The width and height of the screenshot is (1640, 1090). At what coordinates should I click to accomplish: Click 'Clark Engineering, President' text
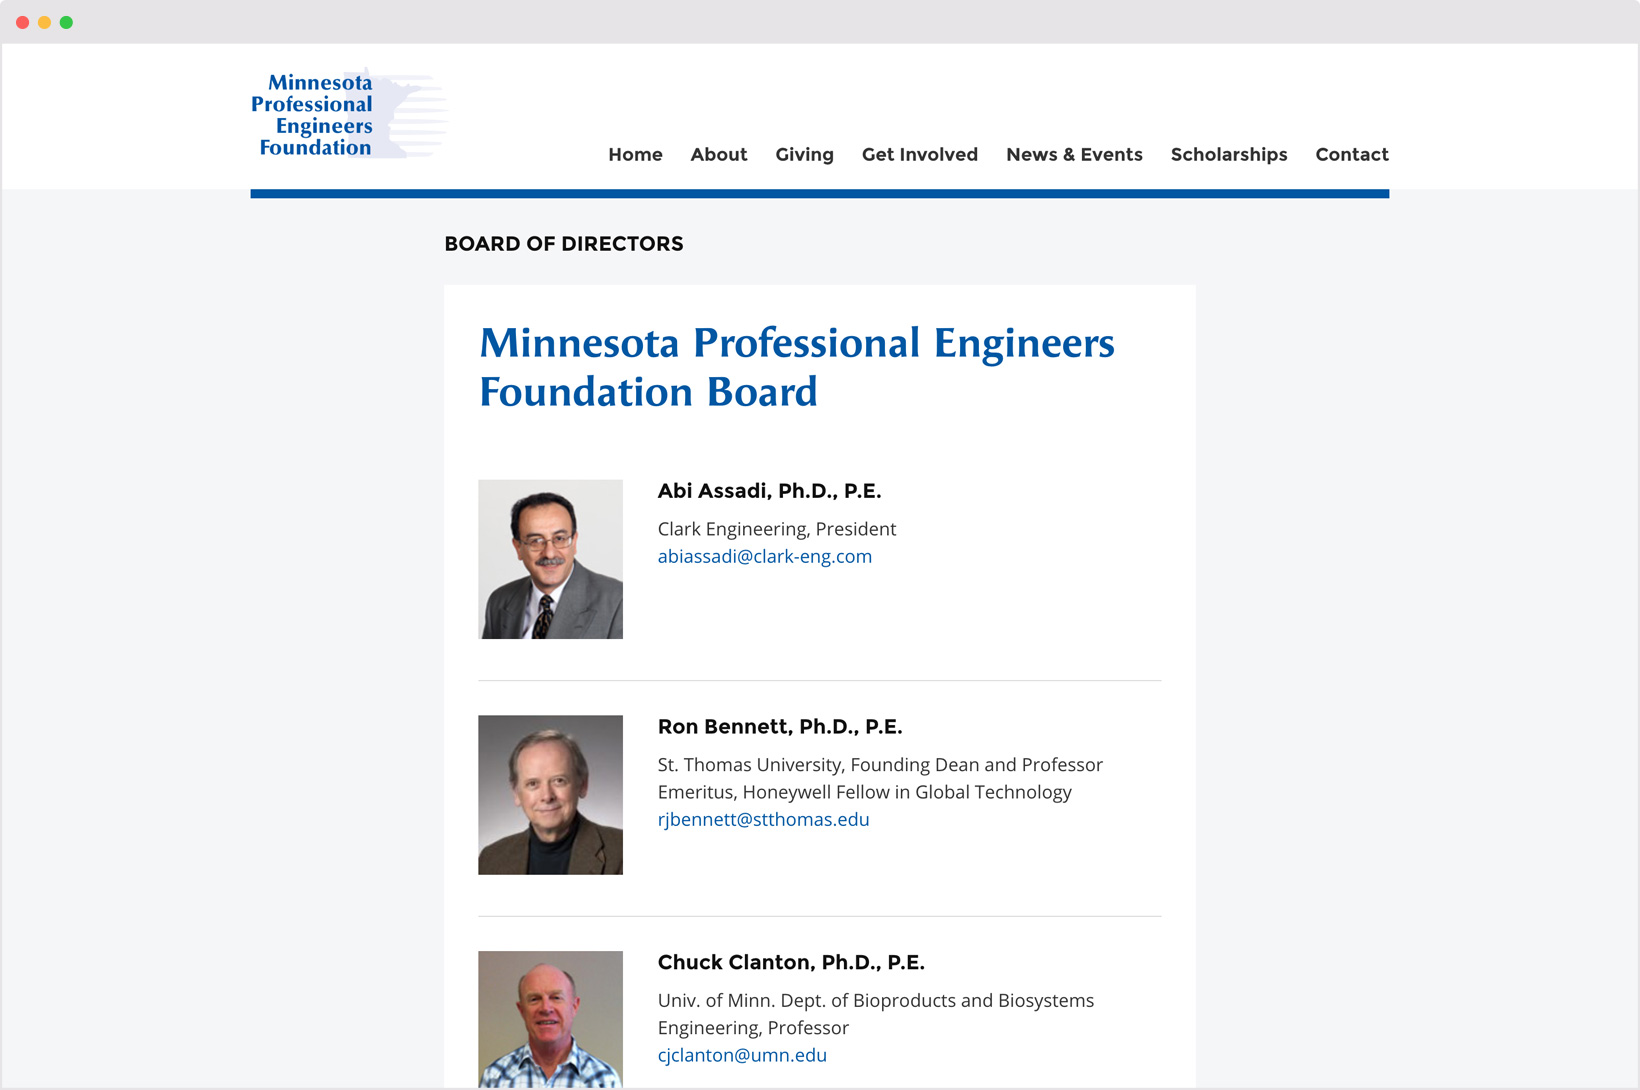pos(776,529)
